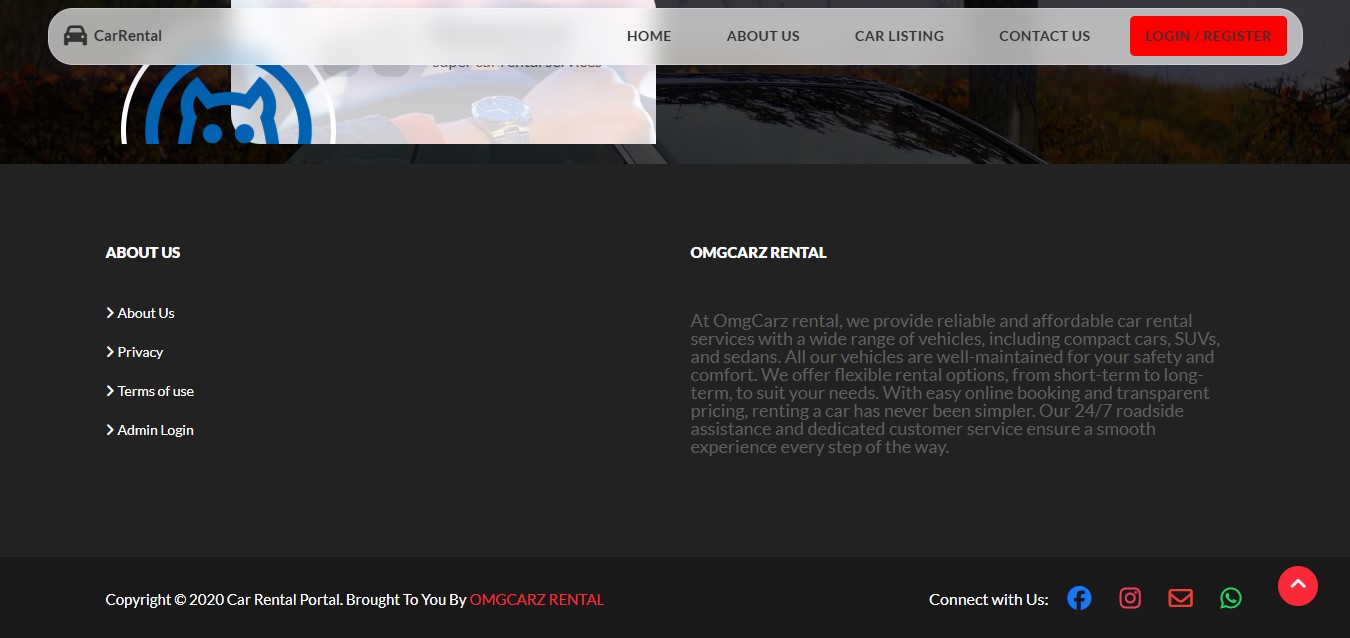Open the About Us footer link
Image resolution: width=1350 pixels, height=638 pixels.
(x=146, y=313)
